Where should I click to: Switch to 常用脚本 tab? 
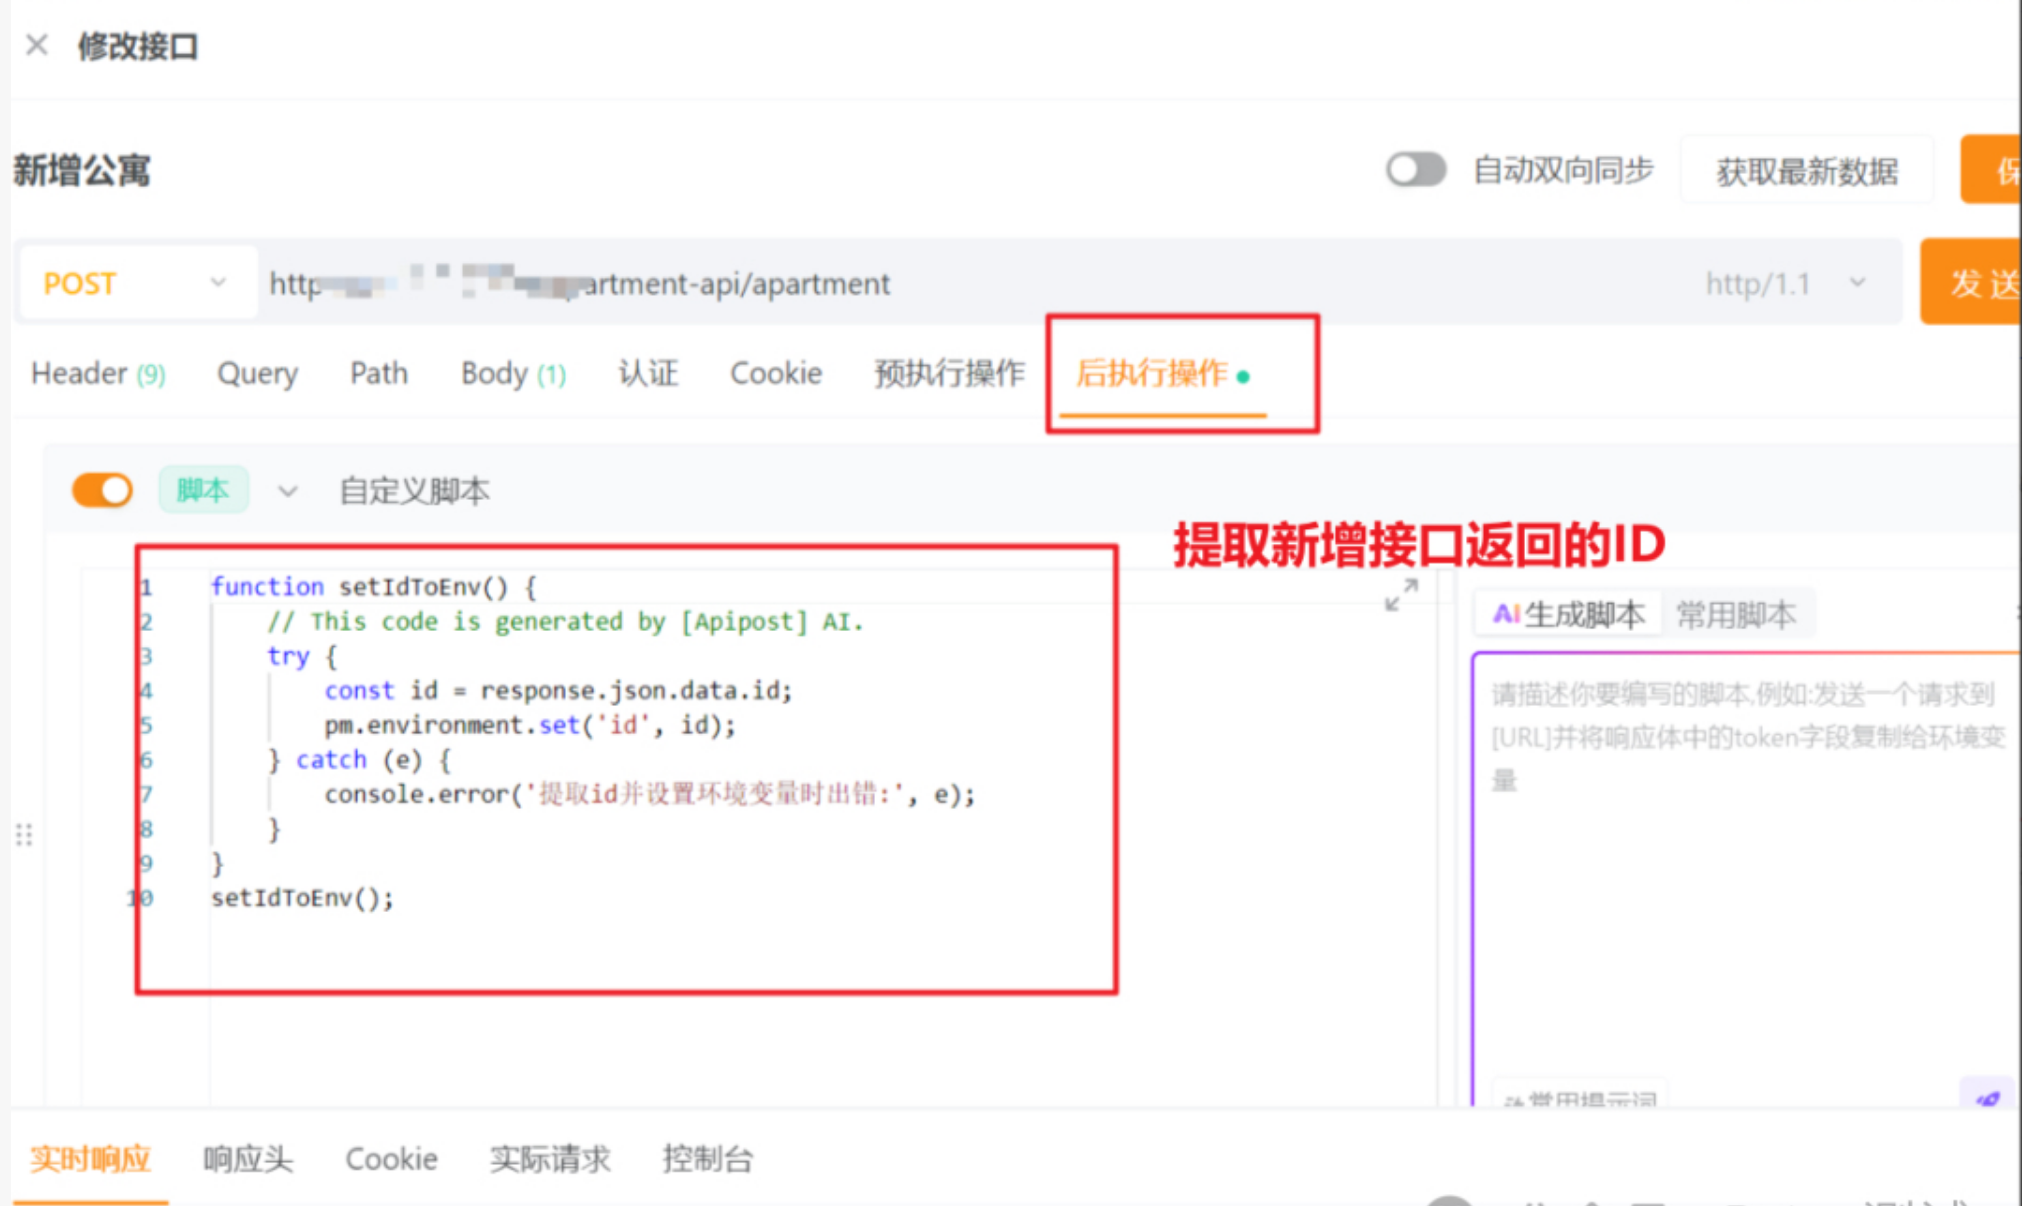point(1735,614)
